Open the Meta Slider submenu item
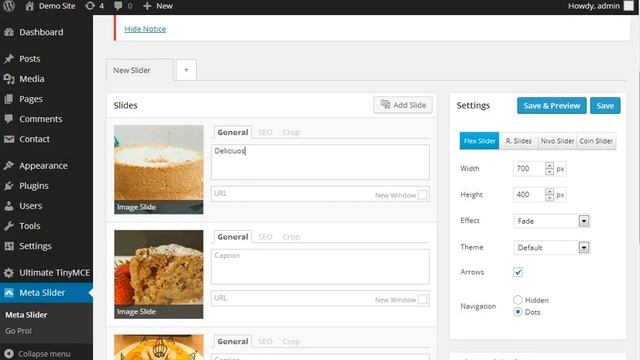The height and width of the screenshot is (360, 640). click(x=26, y=315)
